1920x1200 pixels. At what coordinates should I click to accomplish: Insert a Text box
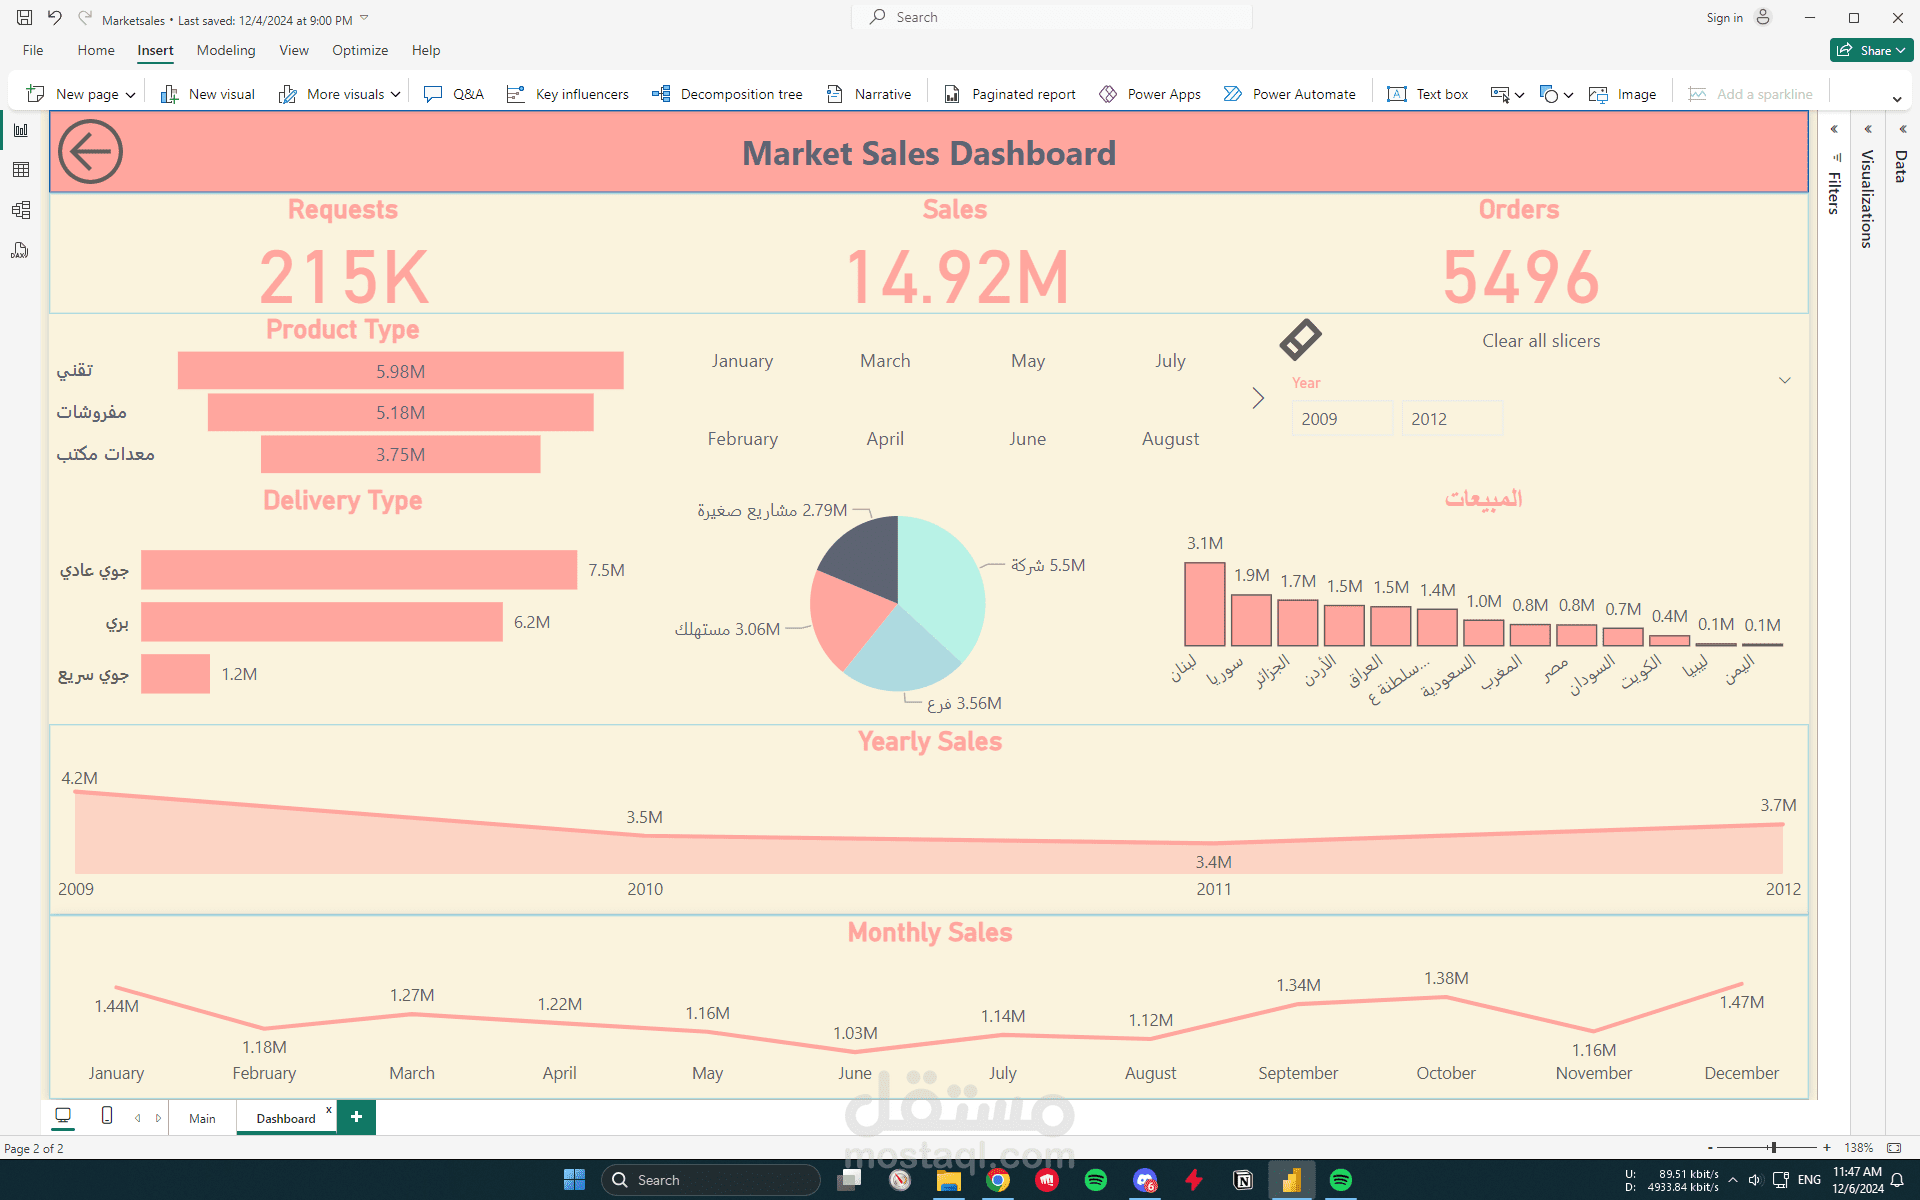click(1428, 94)
